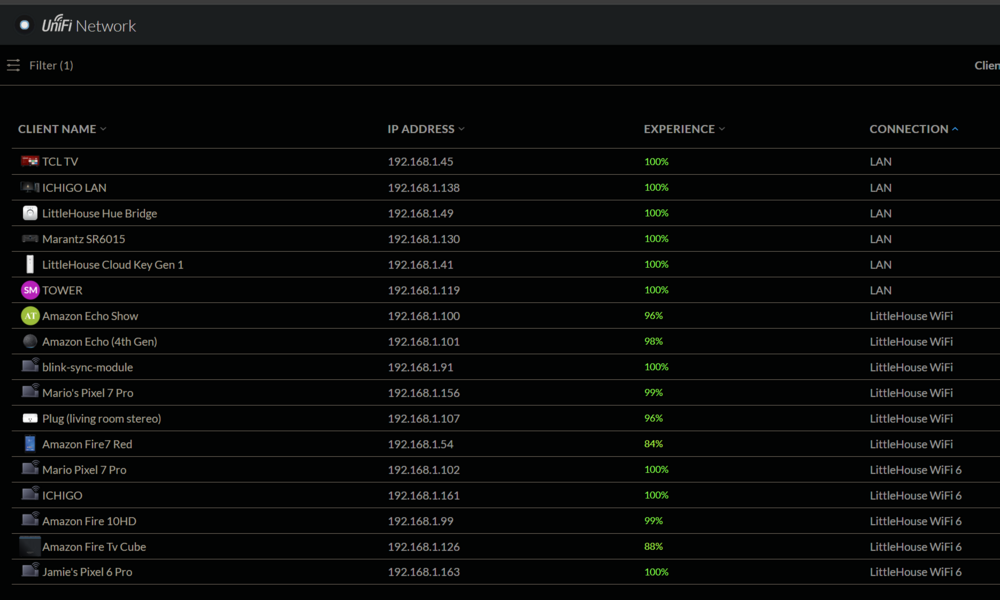Click IP address 192.168.1.163
The height and width of the screenshot is (600, 1000).
[423, 572]
